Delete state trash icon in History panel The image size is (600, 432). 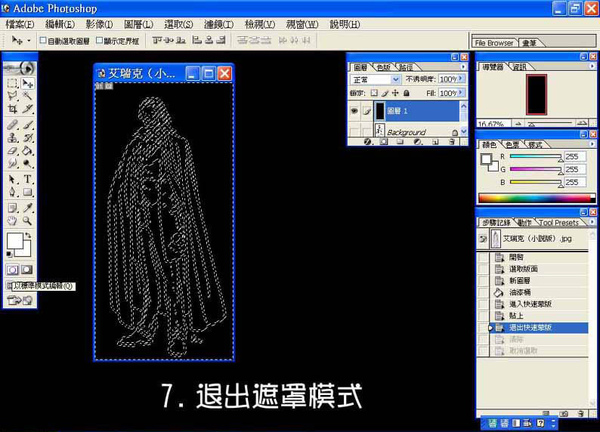[x=581, y=414]
